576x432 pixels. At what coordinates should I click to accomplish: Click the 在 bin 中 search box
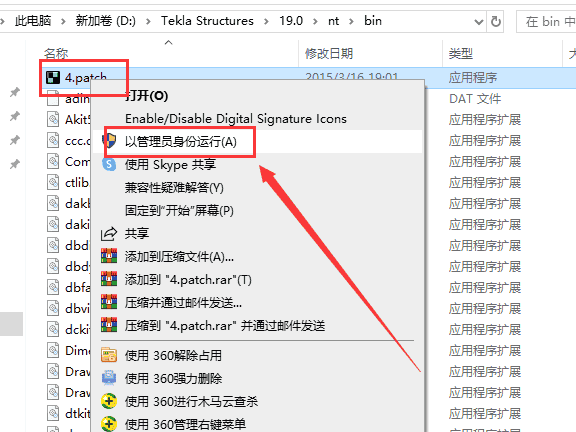click(x=546, y=22)
